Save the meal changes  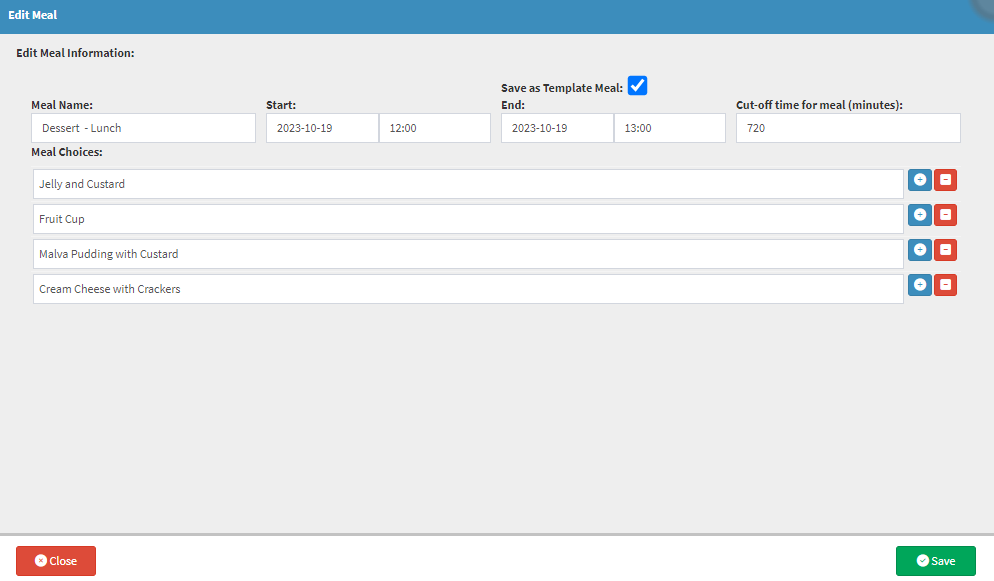coord(935,561)
